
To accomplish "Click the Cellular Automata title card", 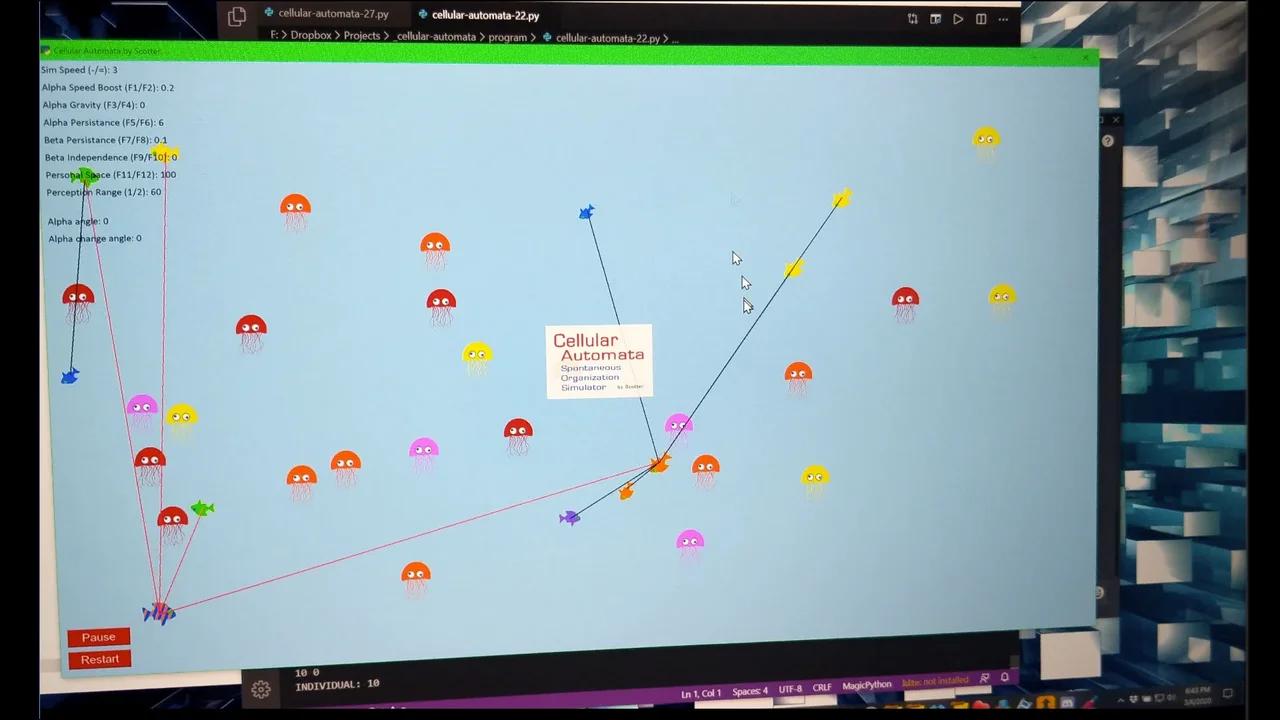I will click(599, 361).
